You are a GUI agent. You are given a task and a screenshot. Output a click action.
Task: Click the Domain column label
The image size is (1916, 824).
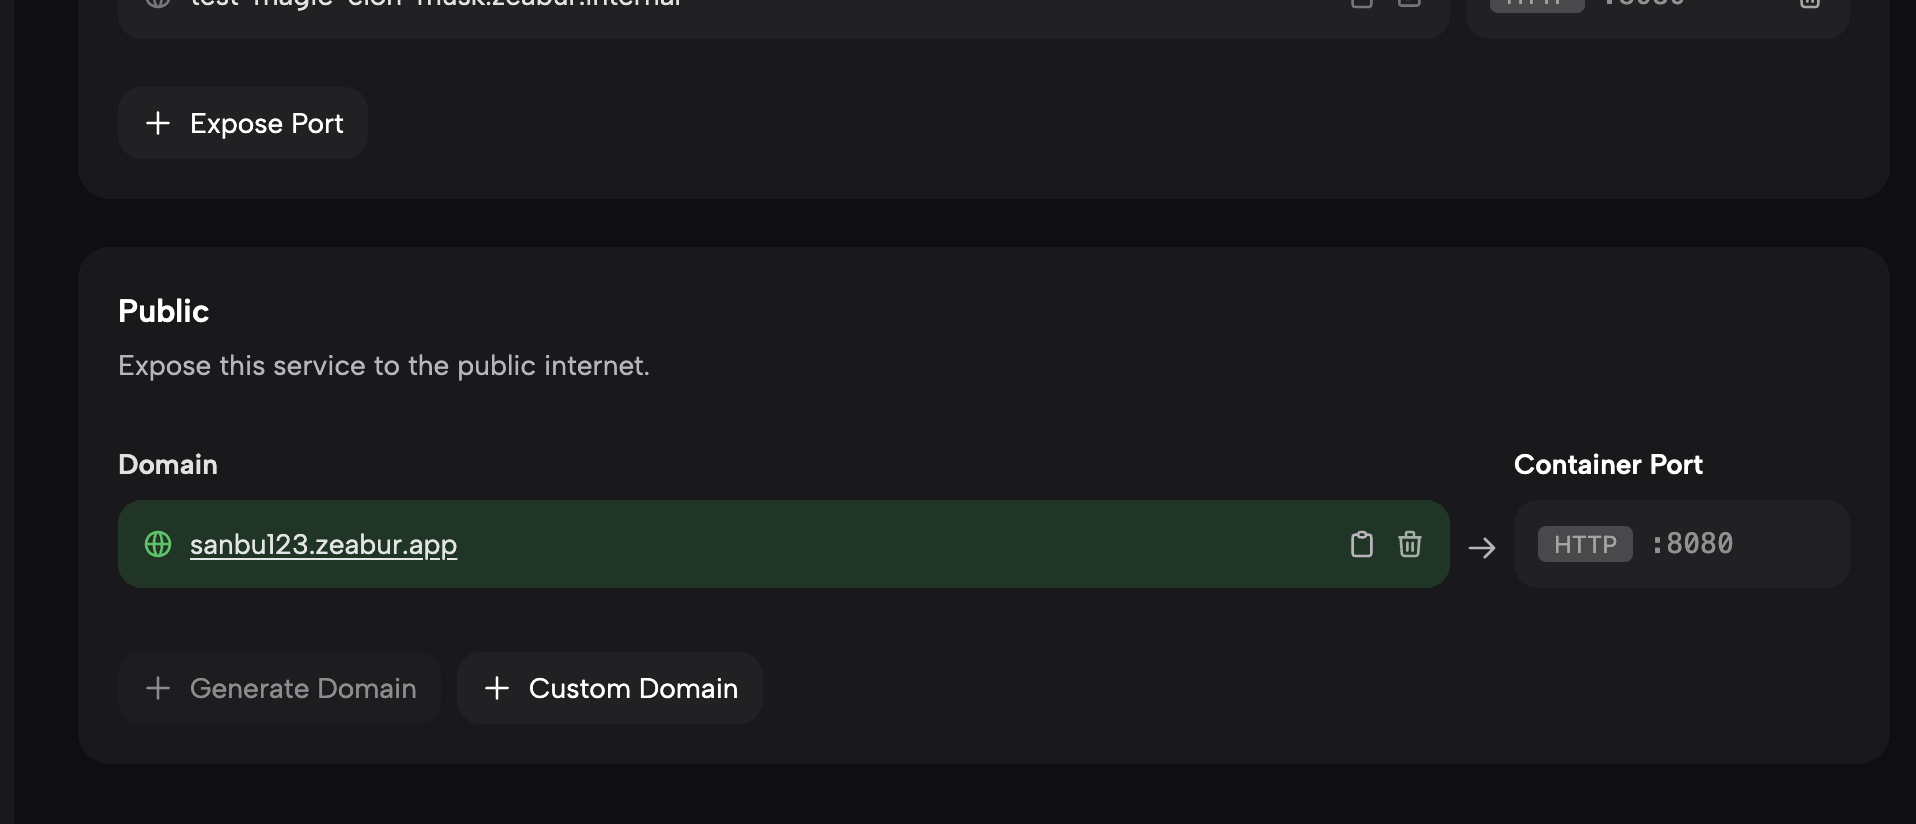168,464
